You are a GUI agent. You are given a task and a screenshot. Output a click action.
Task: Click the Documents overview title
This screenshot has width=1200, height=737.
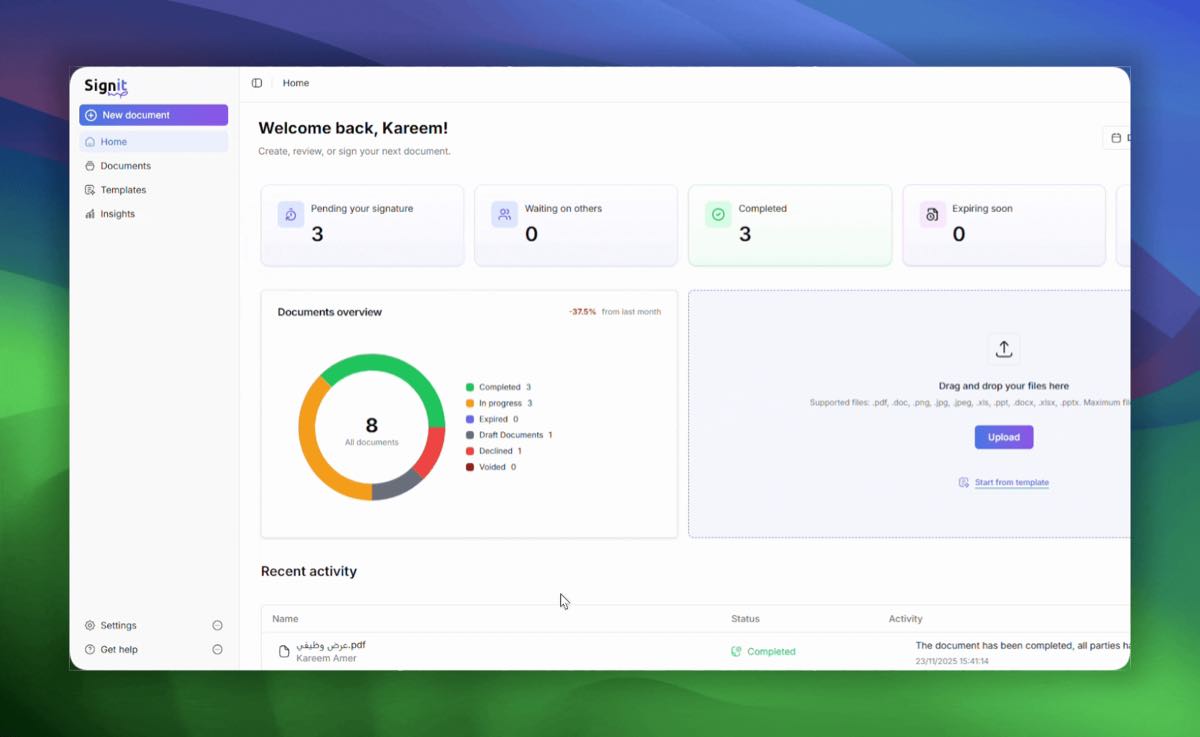point(330,312)
